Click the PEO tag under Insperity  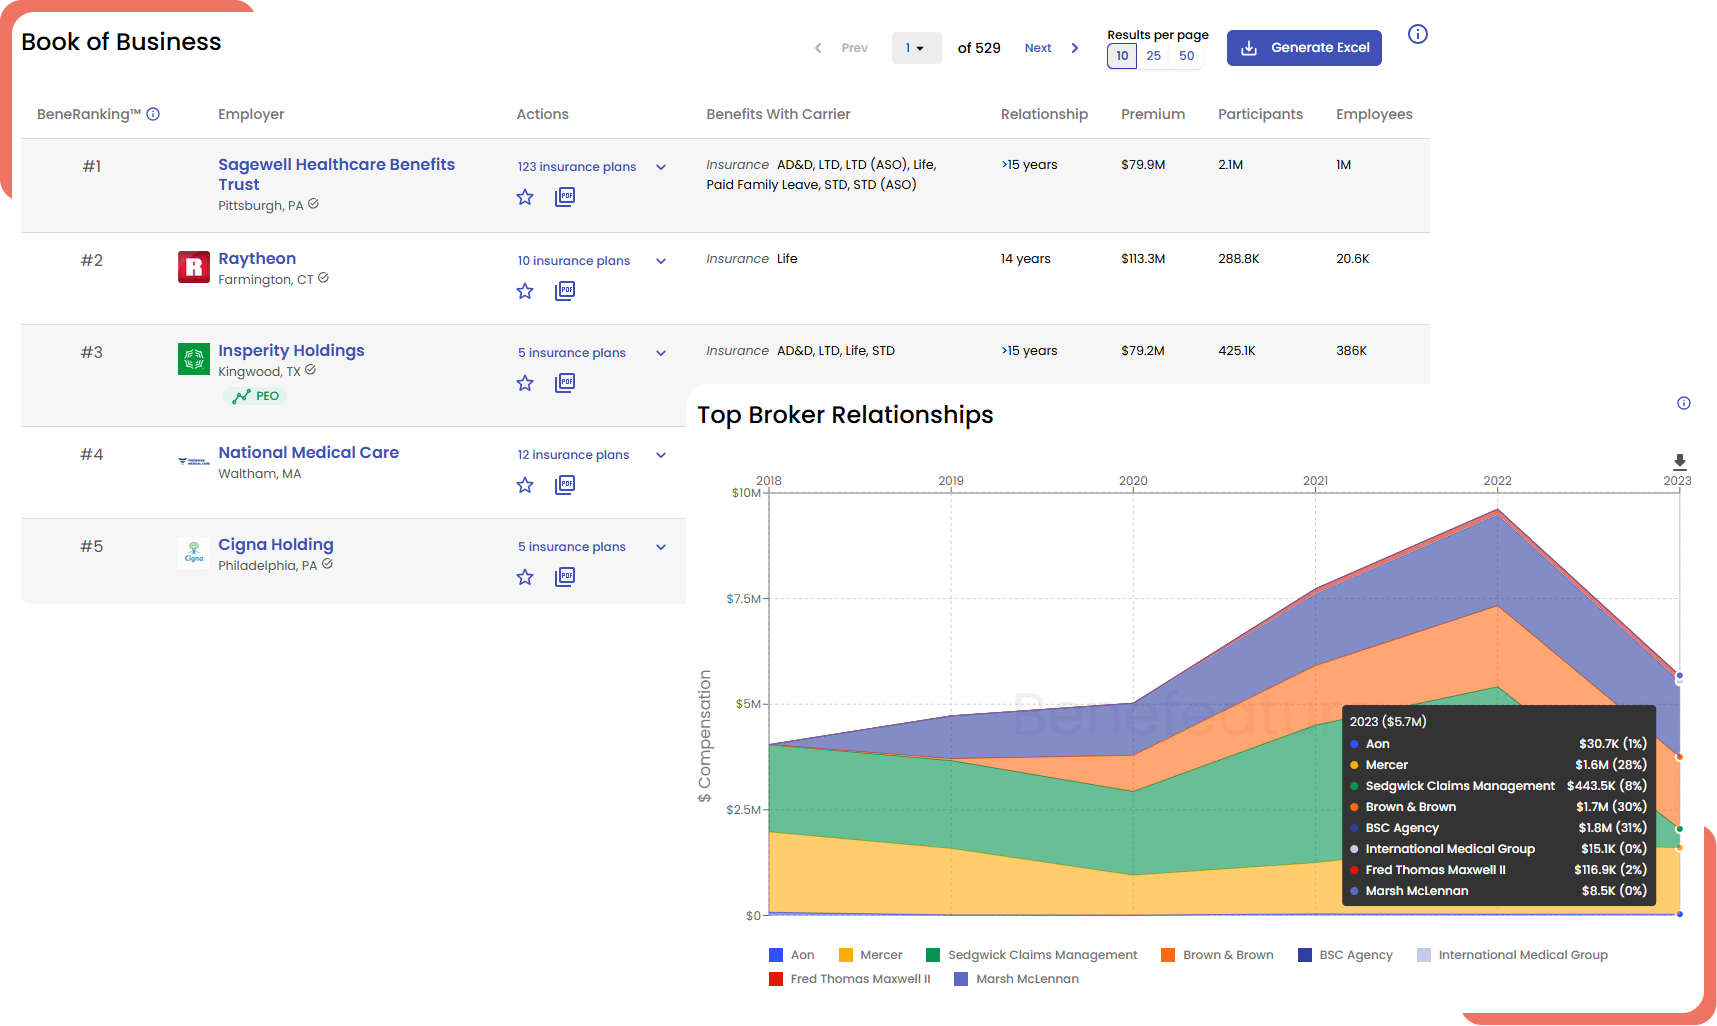tap(256, 396)
